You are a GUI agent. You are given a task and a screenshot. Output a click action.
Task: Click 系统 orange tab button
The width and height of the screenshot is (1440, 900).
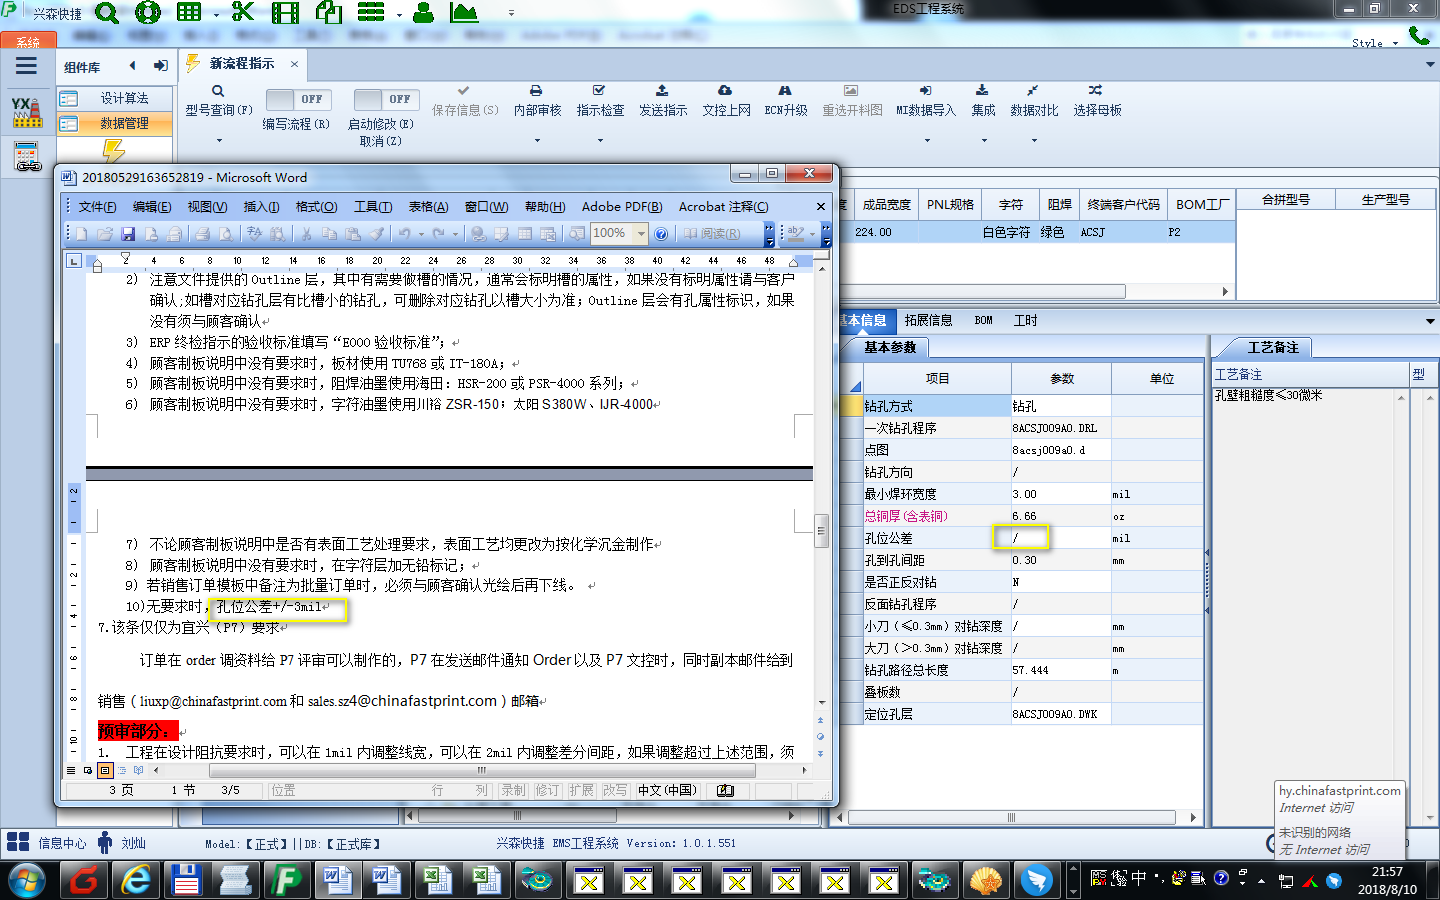pyautogui.click(x=28, y=41)
